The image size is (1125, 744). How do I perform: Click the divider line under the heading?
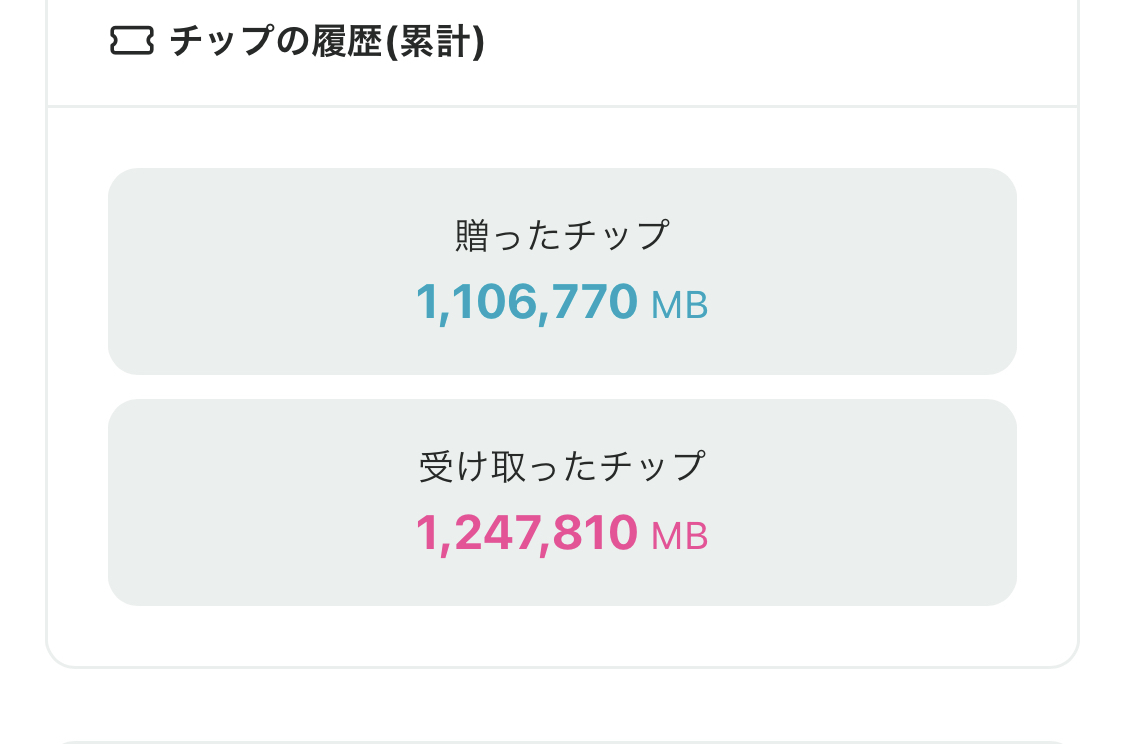tap(562, 106)
